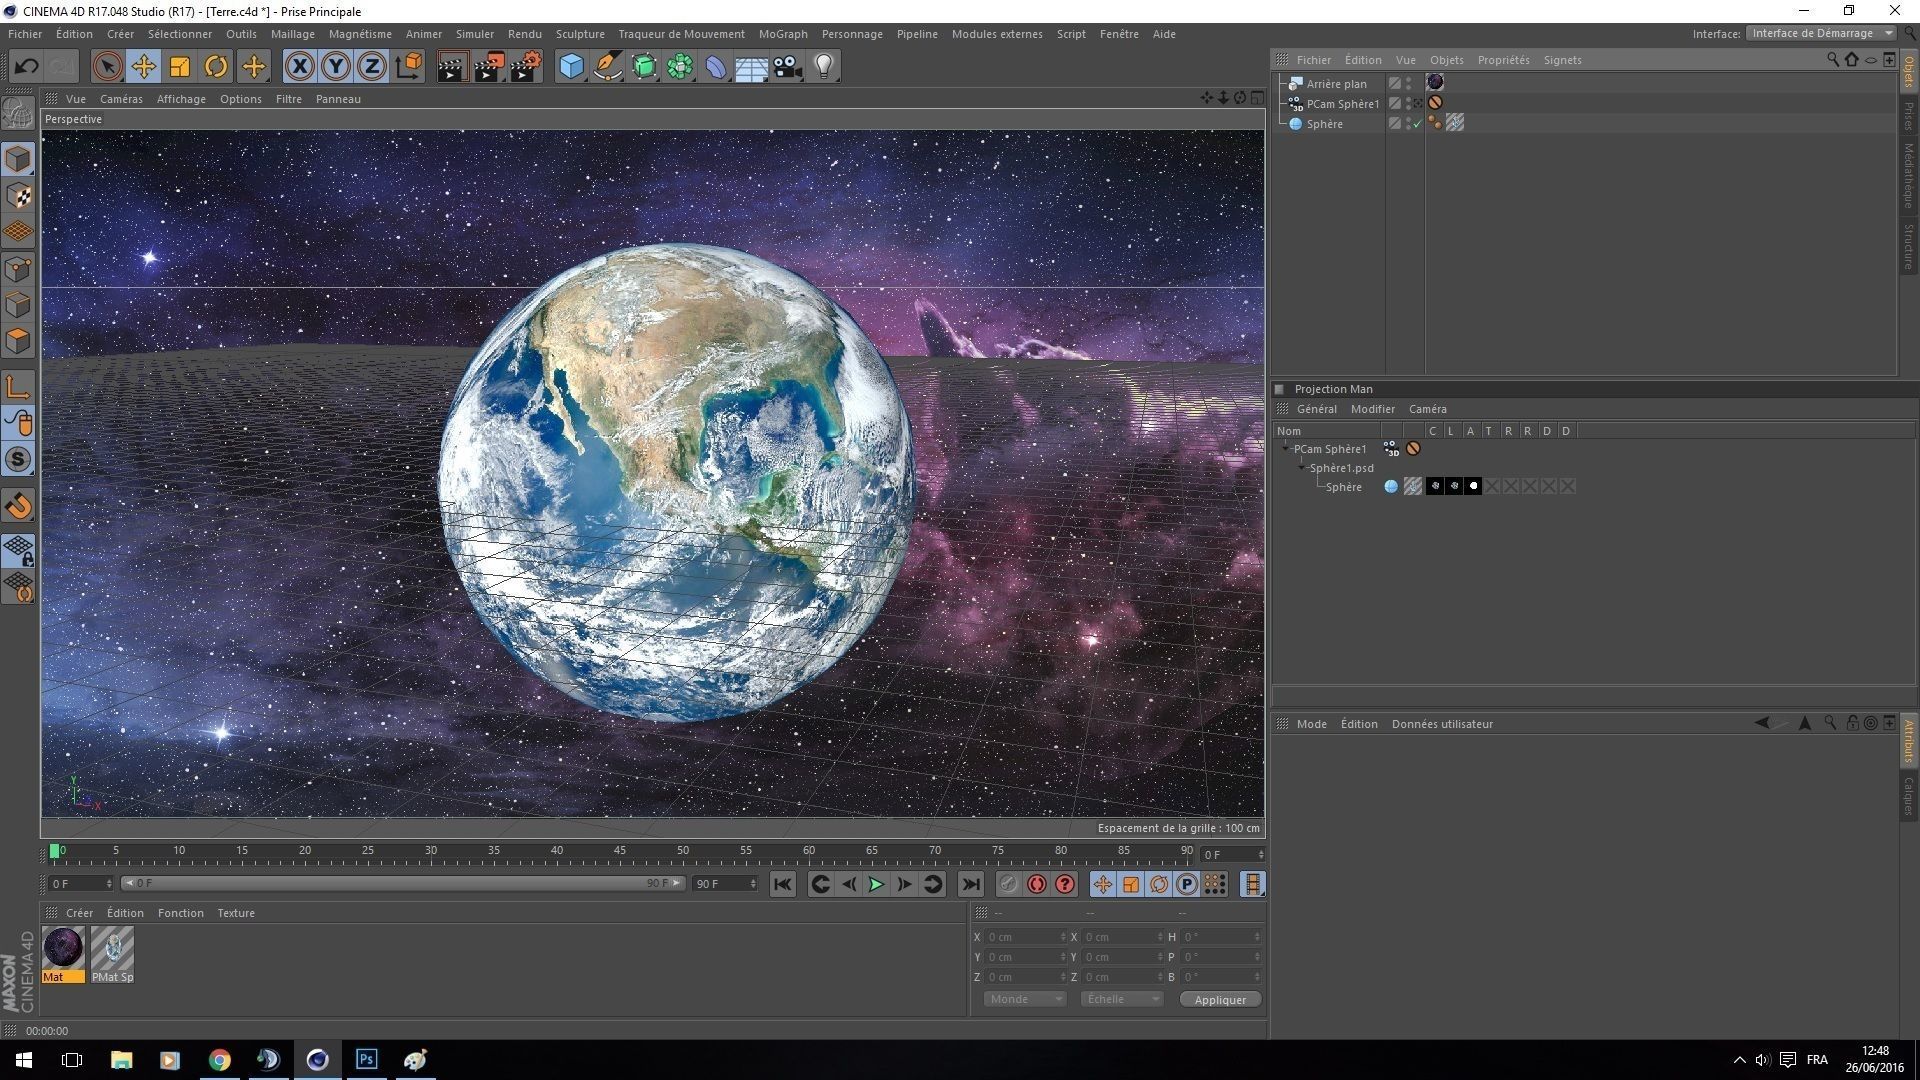This screenshot has height=1080, width=1920.
Task: Click Données utilisateur in Attribute Manager
Action: tap(1442, 724)
